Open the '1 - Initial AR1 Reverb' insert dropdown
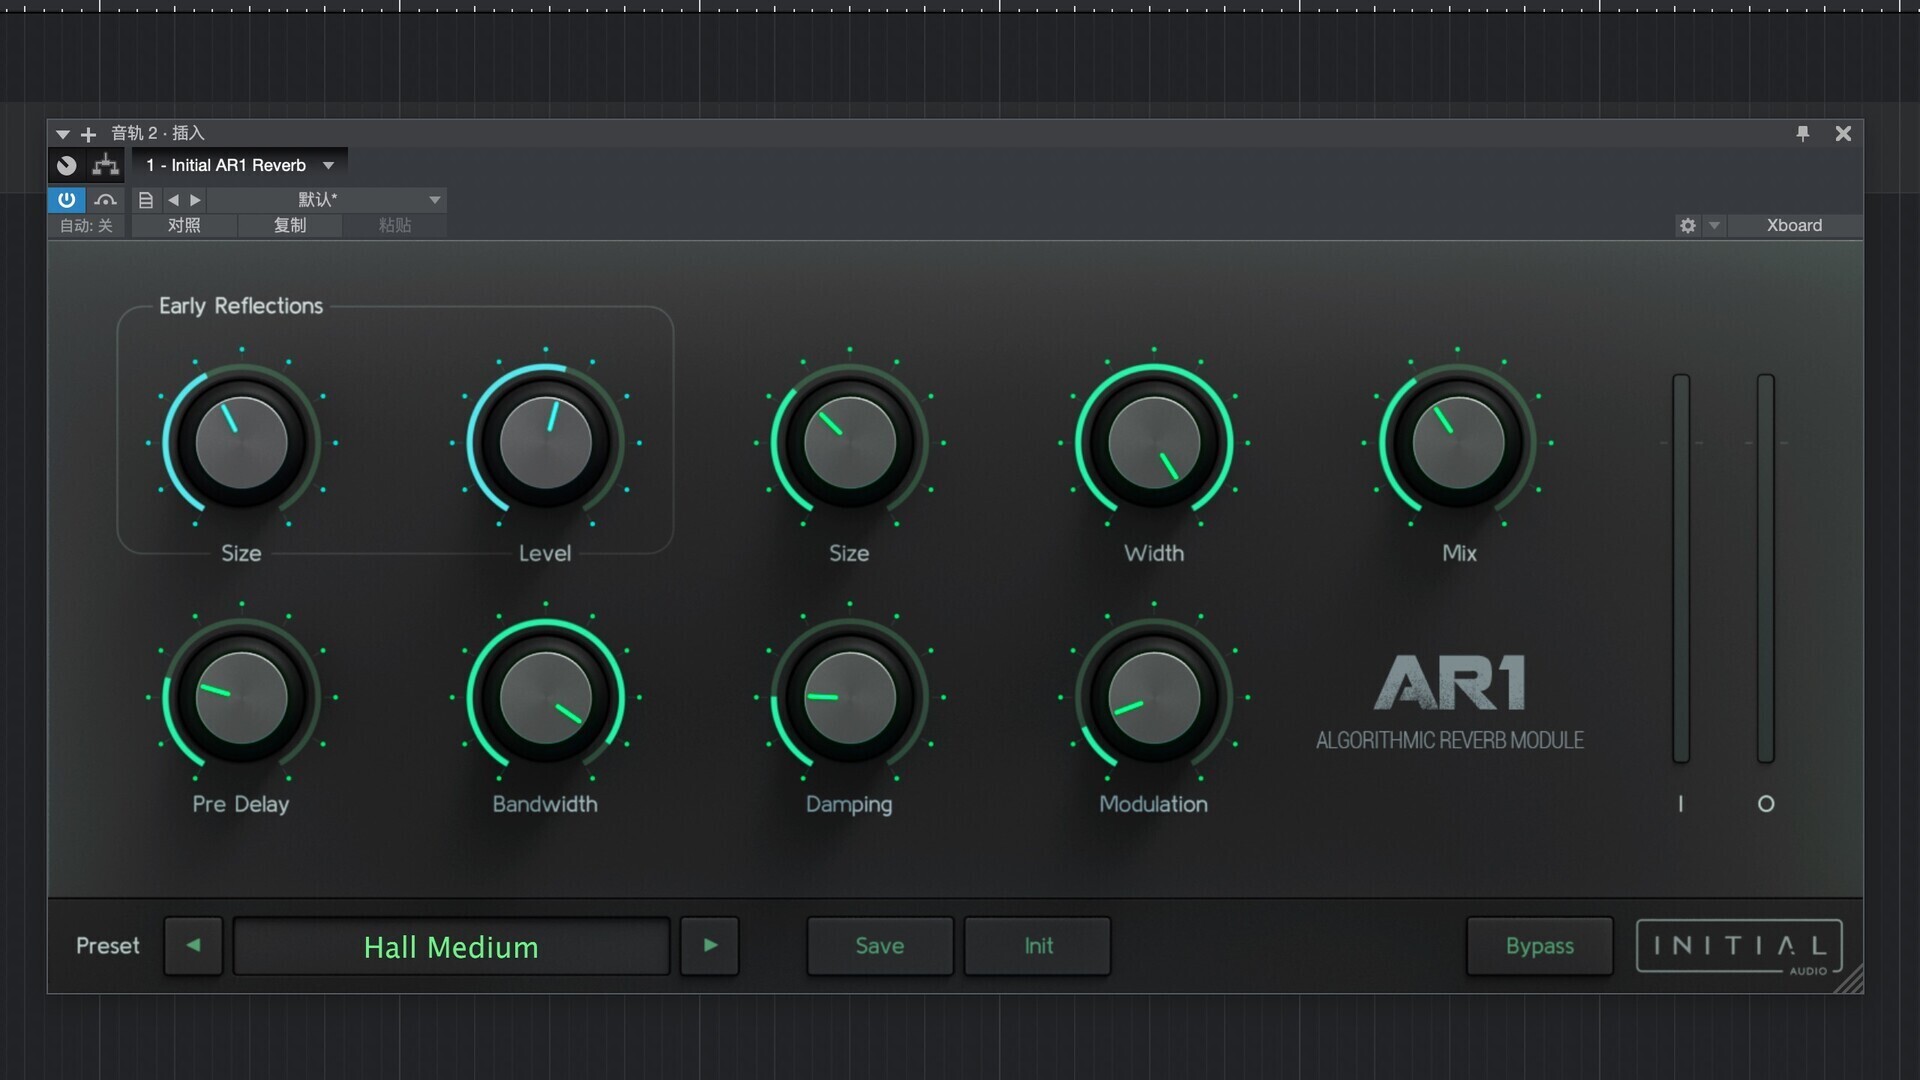This screenshot has width=1920, height=1080. point(239,165)
